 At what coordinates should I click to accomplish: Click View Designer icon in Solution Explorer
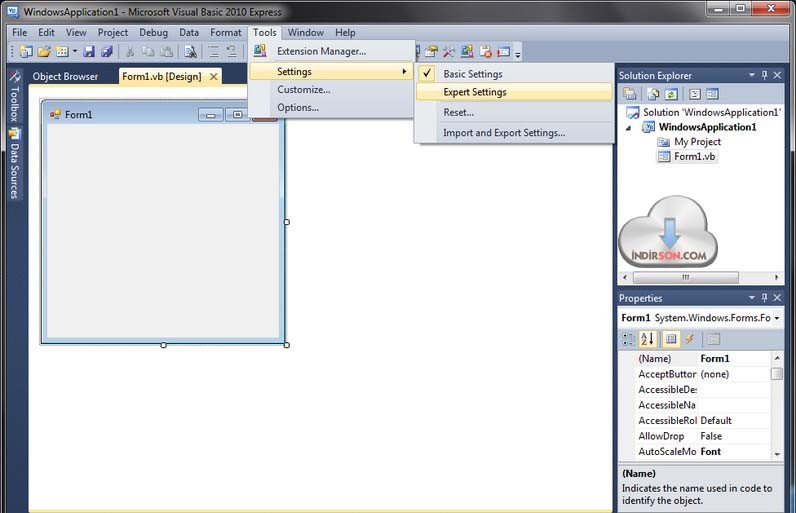(712, 94)
